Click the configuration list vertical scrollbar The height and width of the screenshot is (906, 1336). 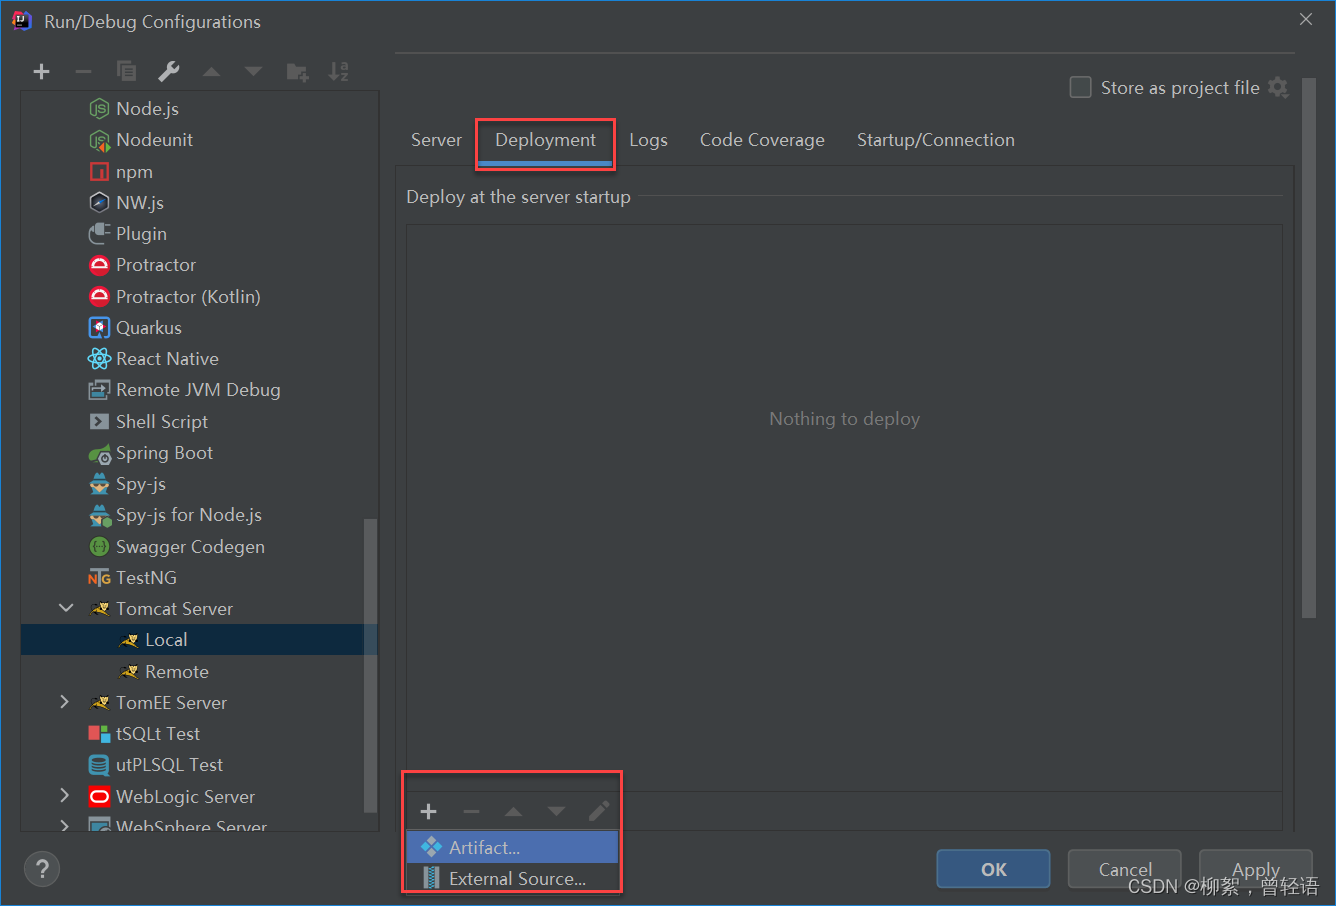coord(370,665)
